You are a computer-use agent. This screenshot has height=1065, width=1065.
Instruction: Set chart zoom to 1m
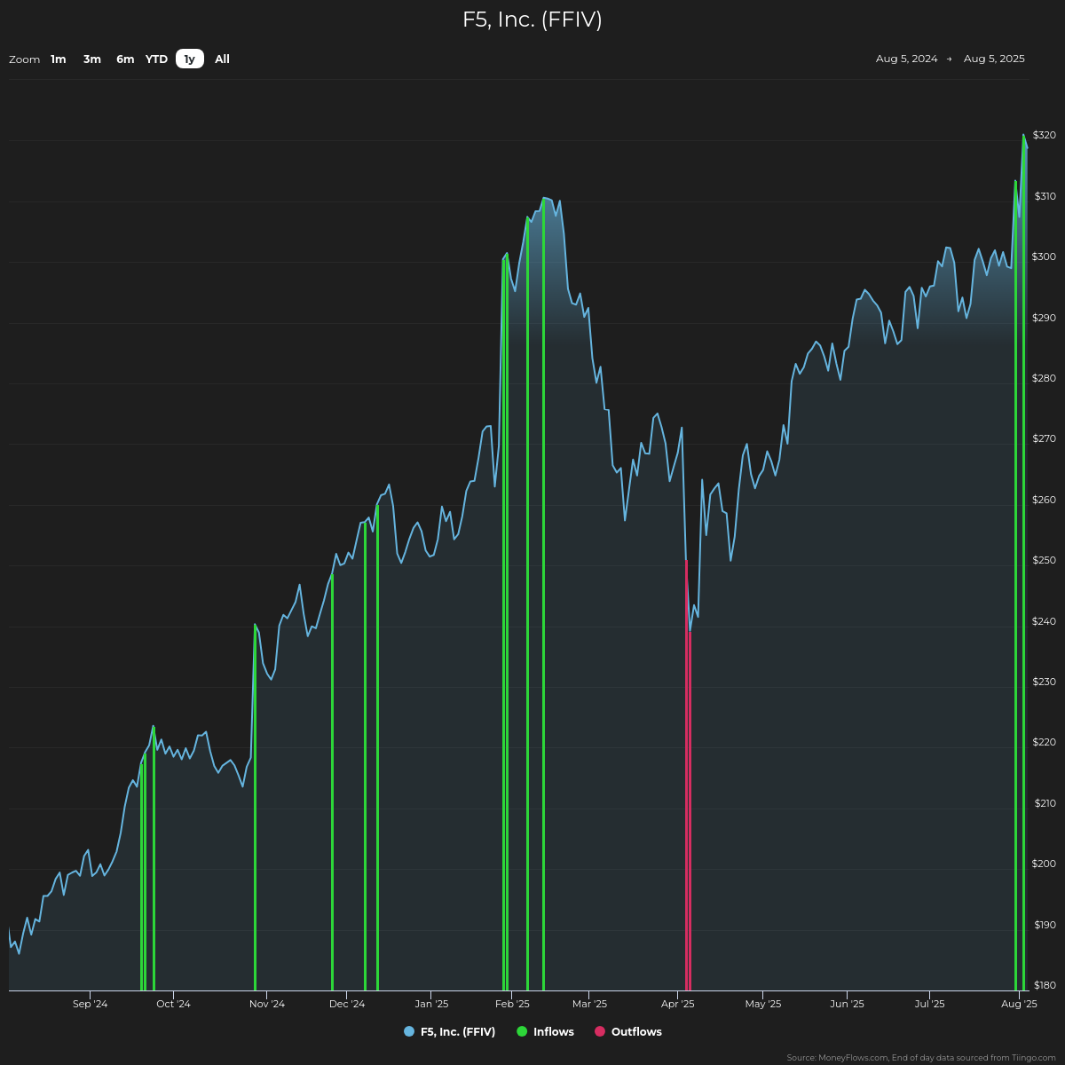coord(58,59)
